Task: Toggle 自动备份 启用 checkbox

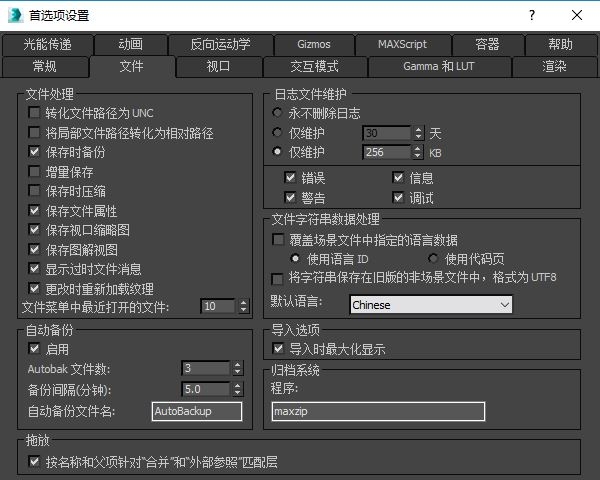Action: 34,349
